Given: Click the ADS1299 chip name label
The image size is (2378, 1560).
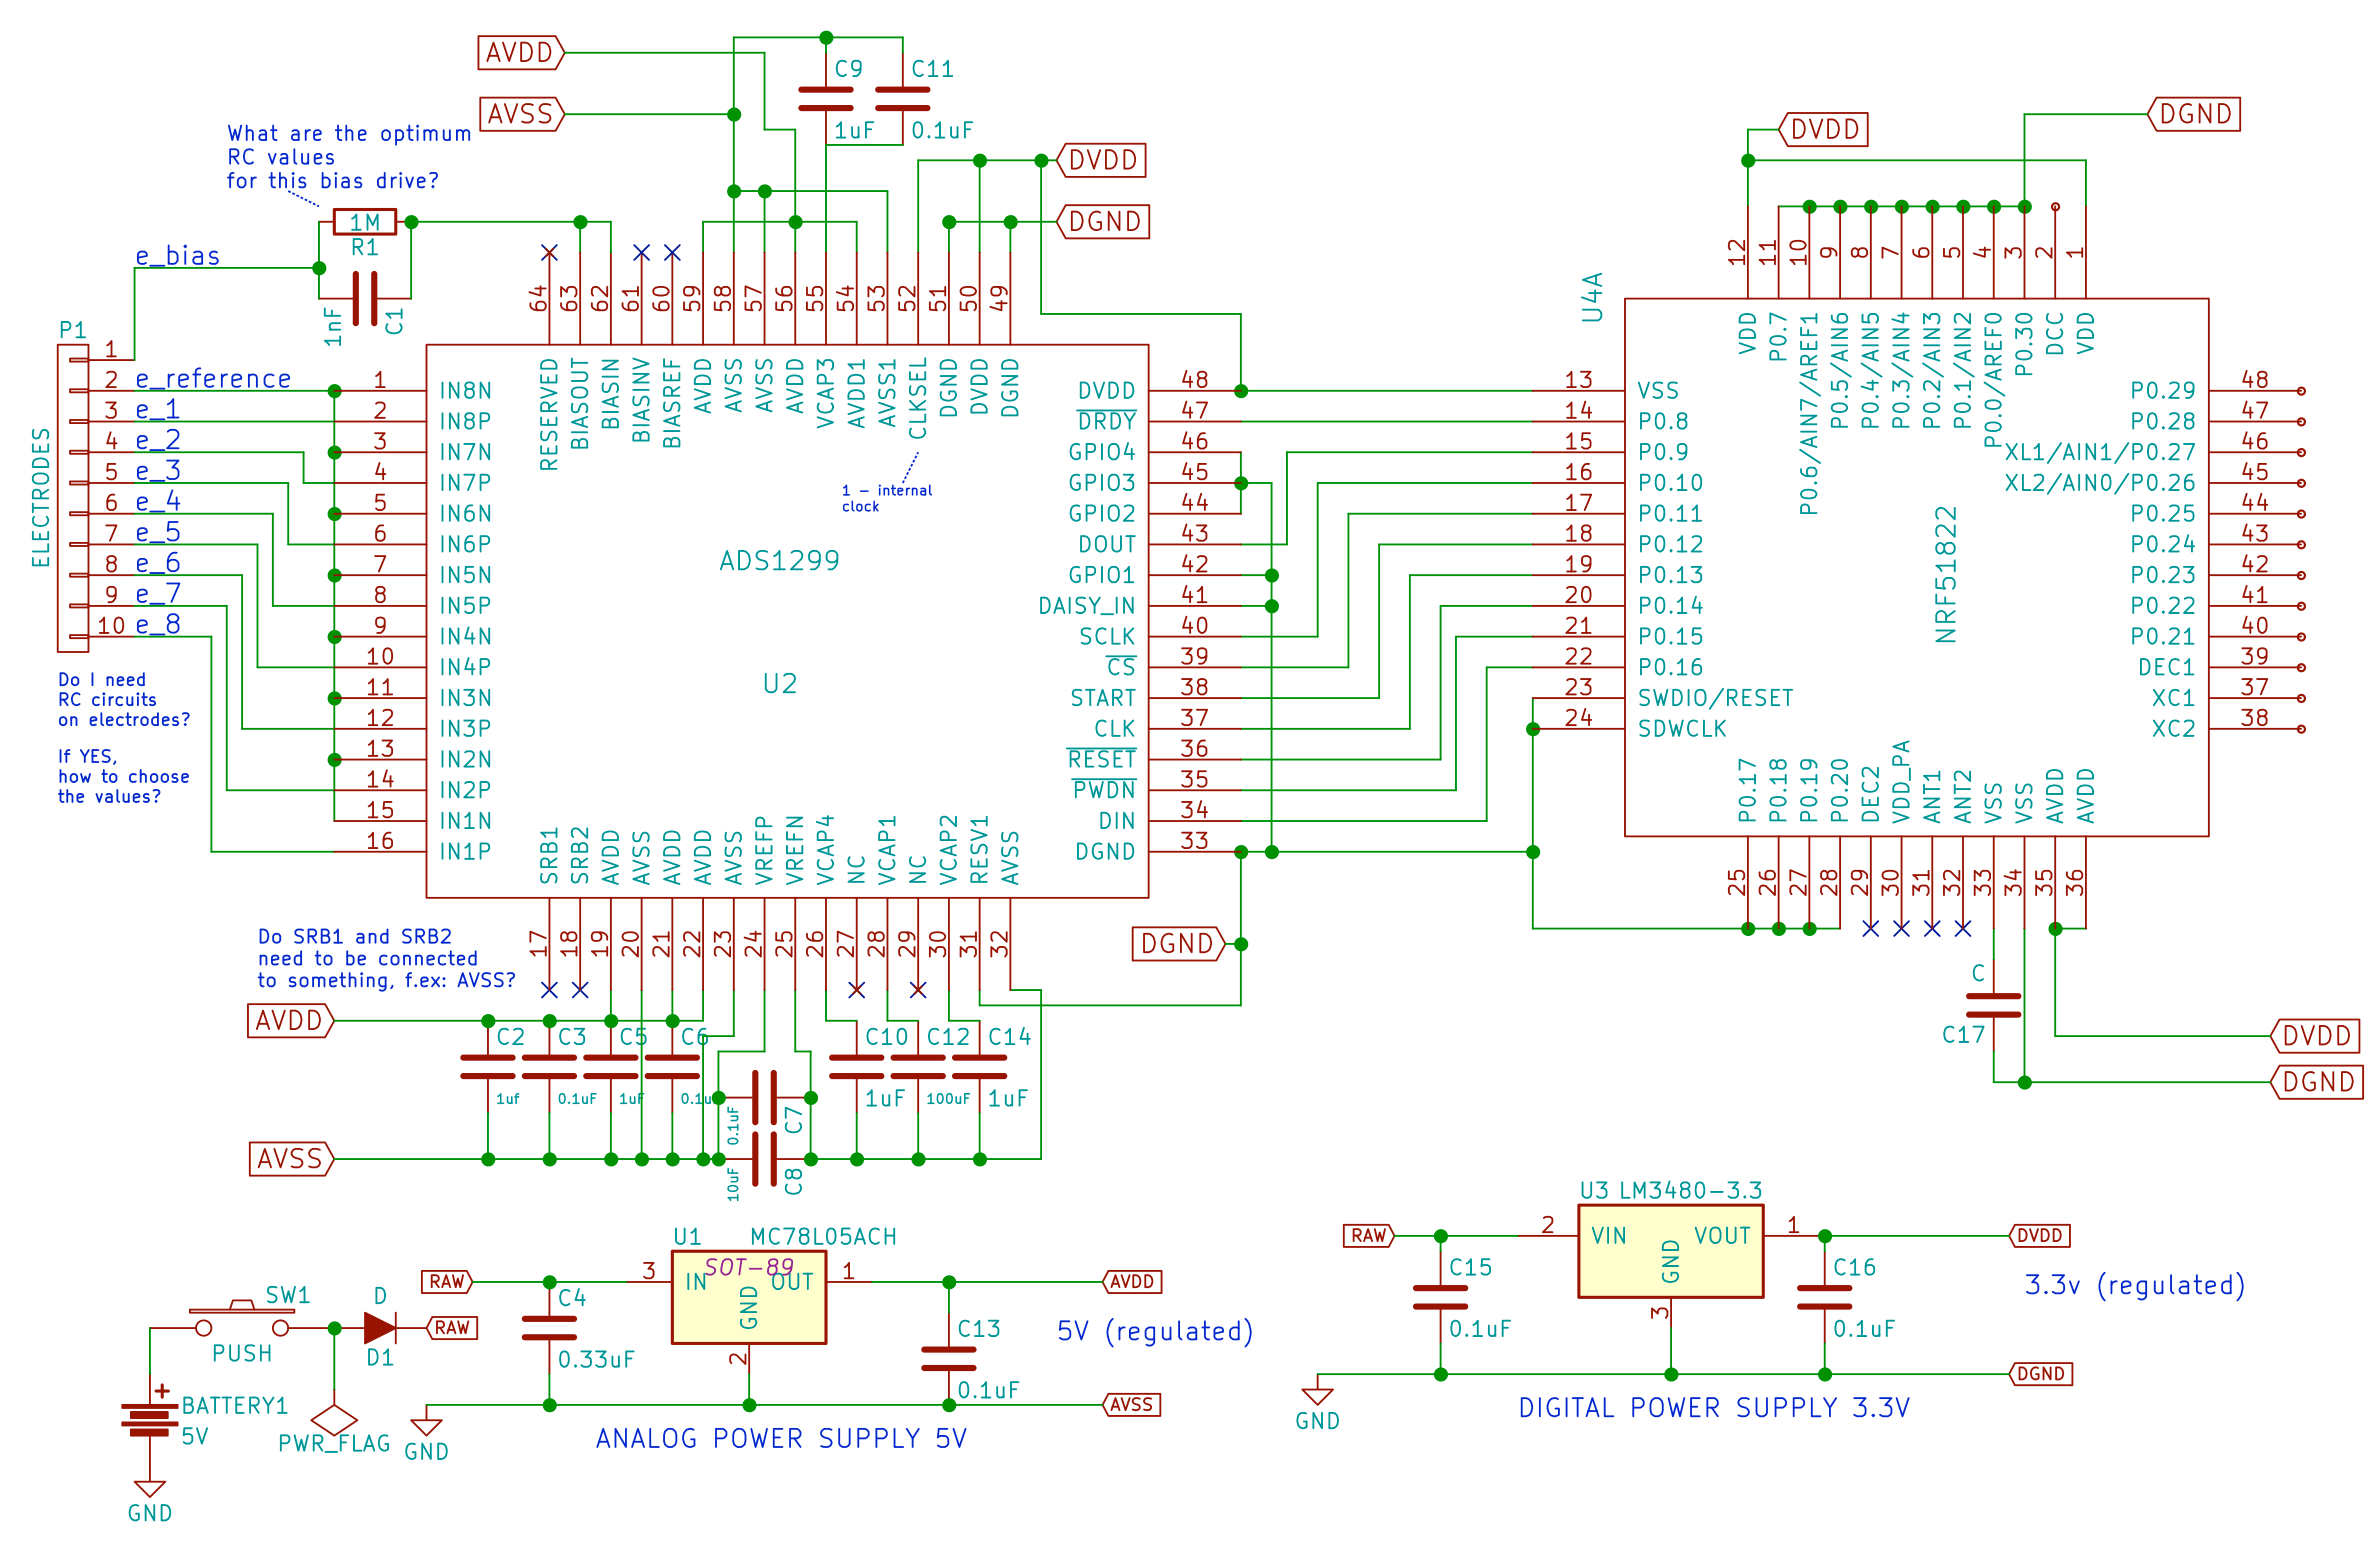Looking at the screenshot, I should [x=779, y=561].
